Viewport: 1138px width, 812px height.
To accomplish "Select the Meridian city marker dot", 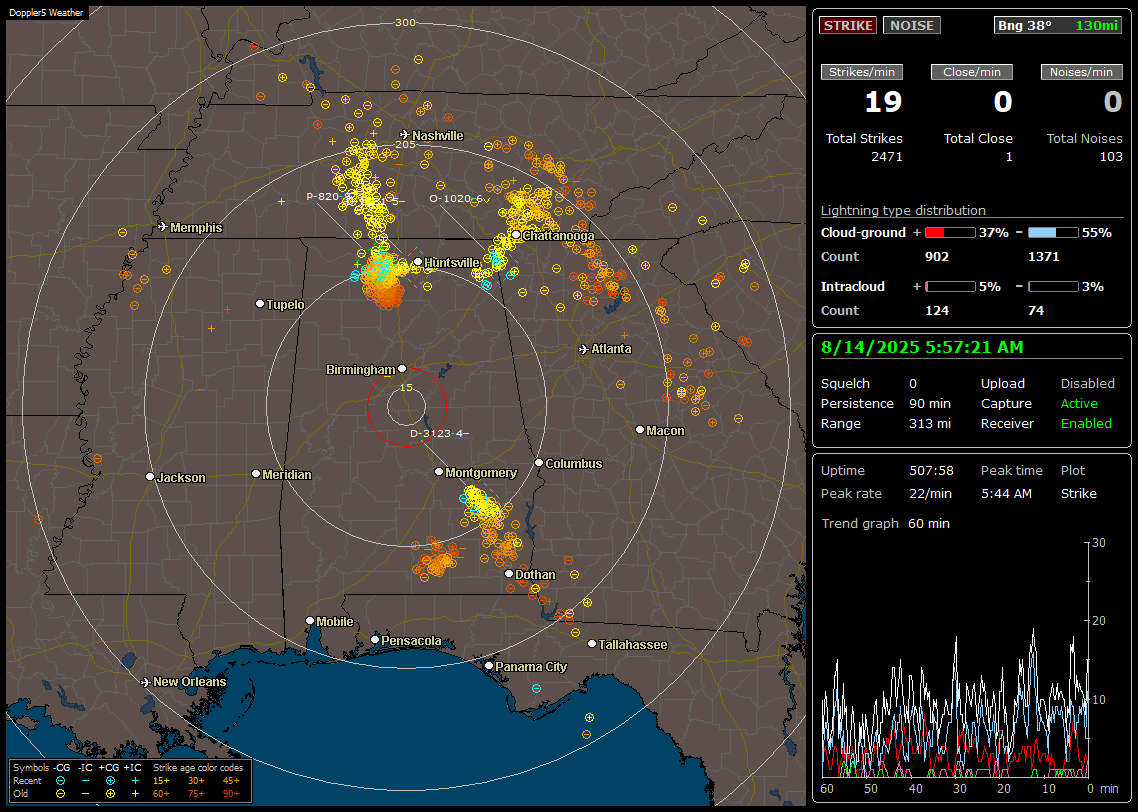I will click(x=256, y=474).
